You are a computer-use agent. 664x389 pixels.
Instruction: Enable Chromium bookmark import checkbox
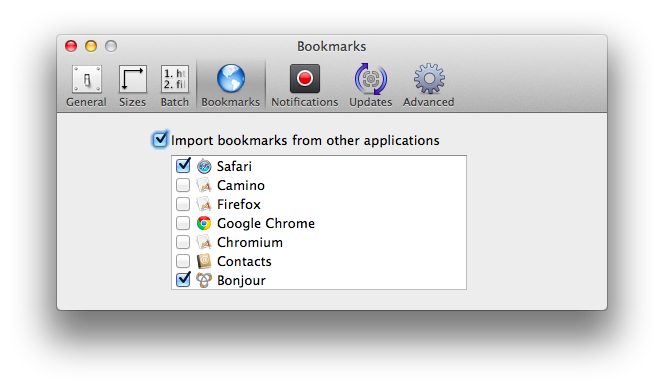[x=183, y=242]
